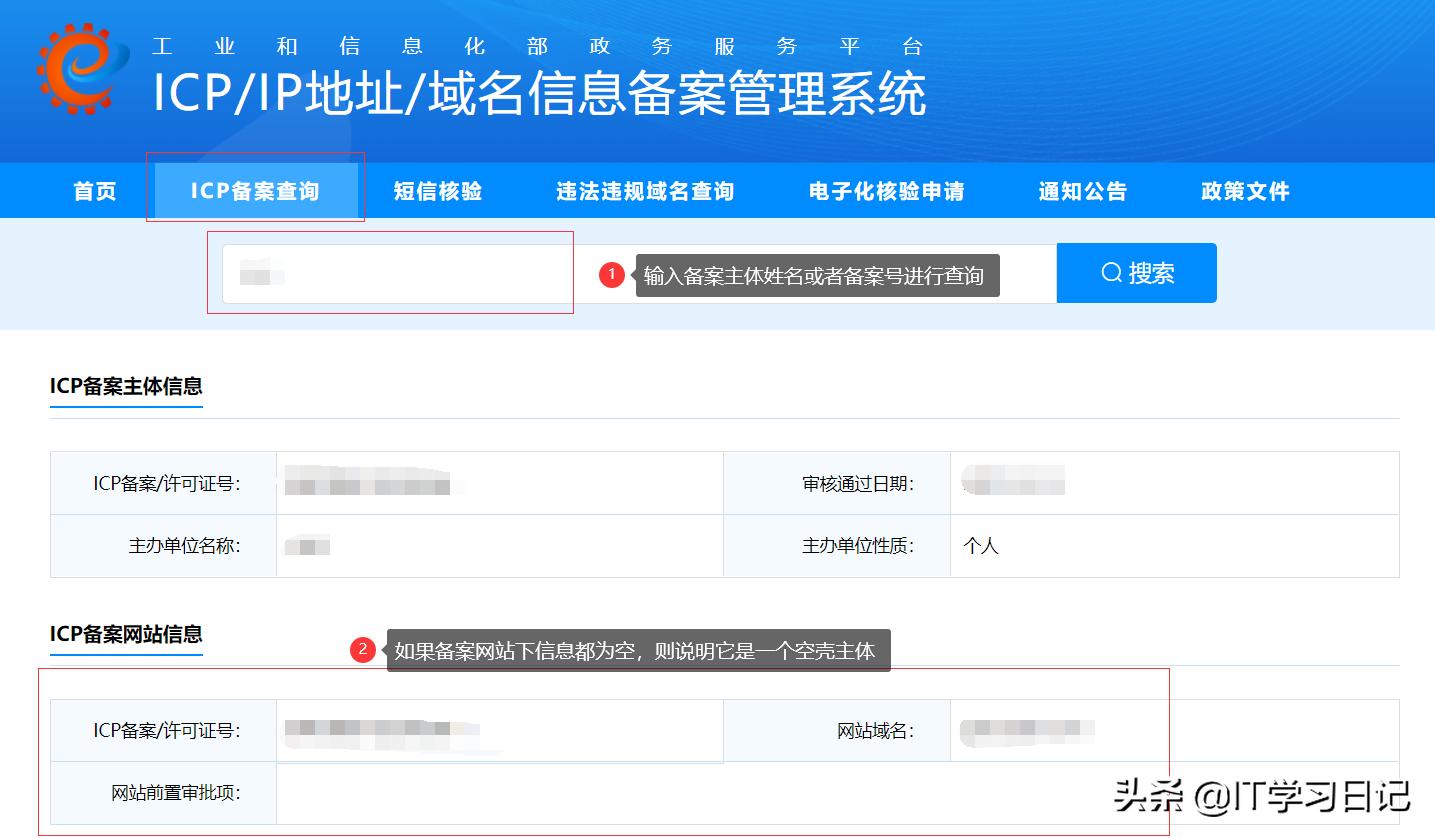1435x838 pixels.
Task: Open 电子化核验申请 from the top bar
Action: [x=884, y=190]
